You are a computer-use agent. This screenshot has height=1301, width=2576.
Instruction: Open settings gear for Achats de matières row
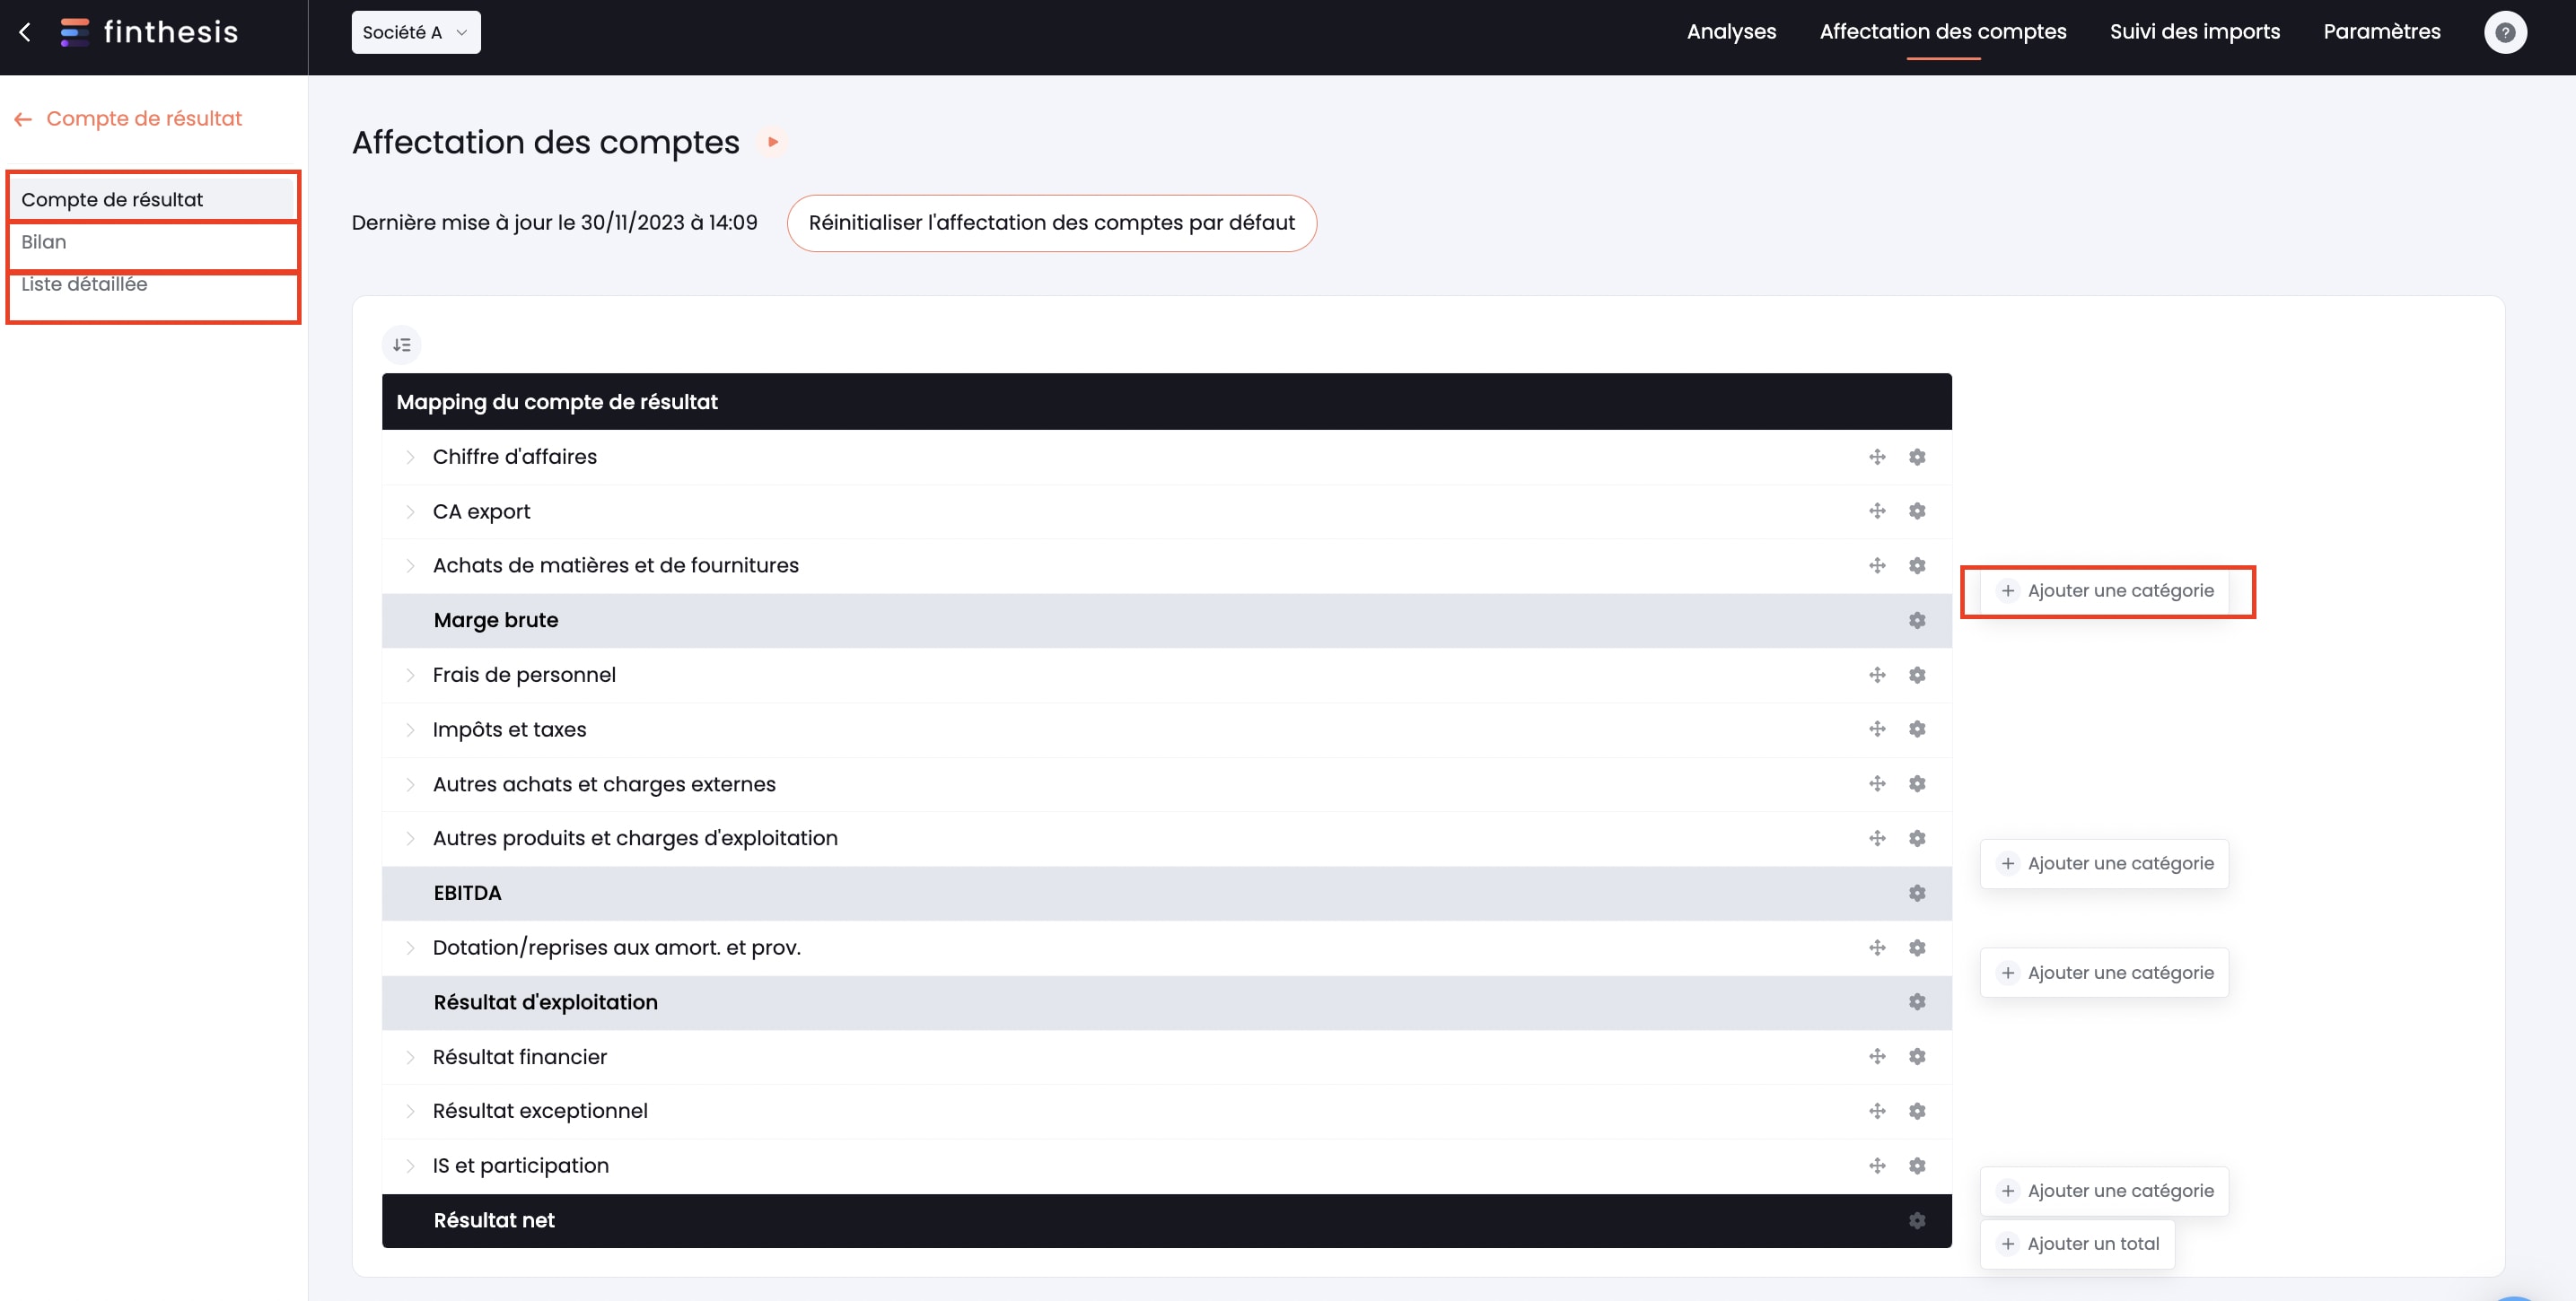1917,566
